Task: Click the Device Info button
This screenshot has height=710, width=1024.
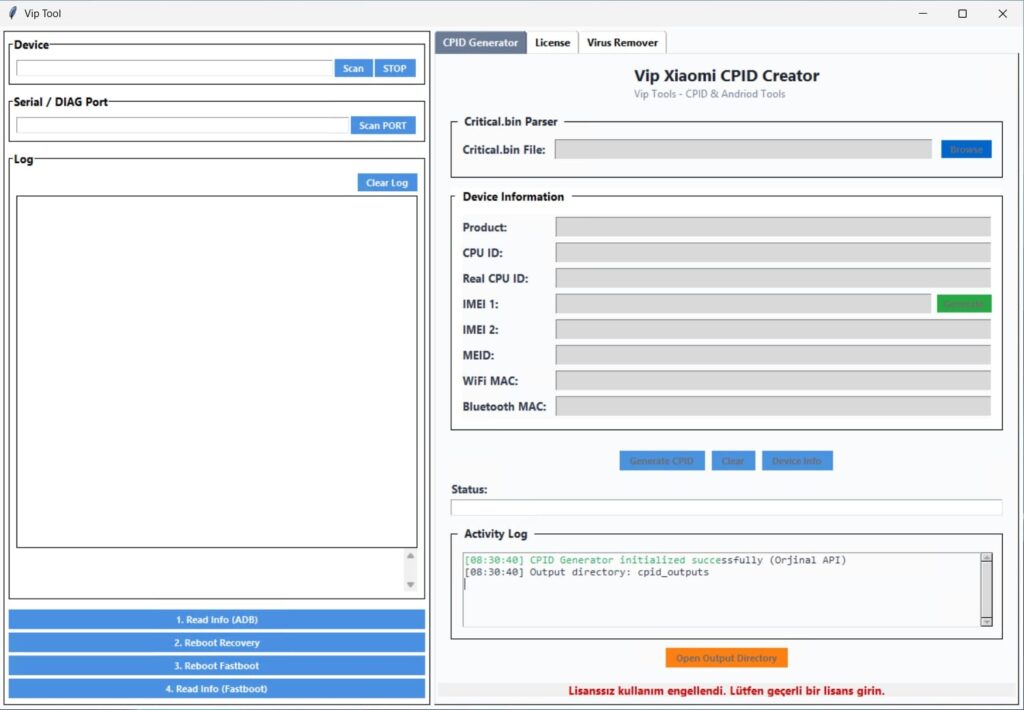Action: (797, 461)
